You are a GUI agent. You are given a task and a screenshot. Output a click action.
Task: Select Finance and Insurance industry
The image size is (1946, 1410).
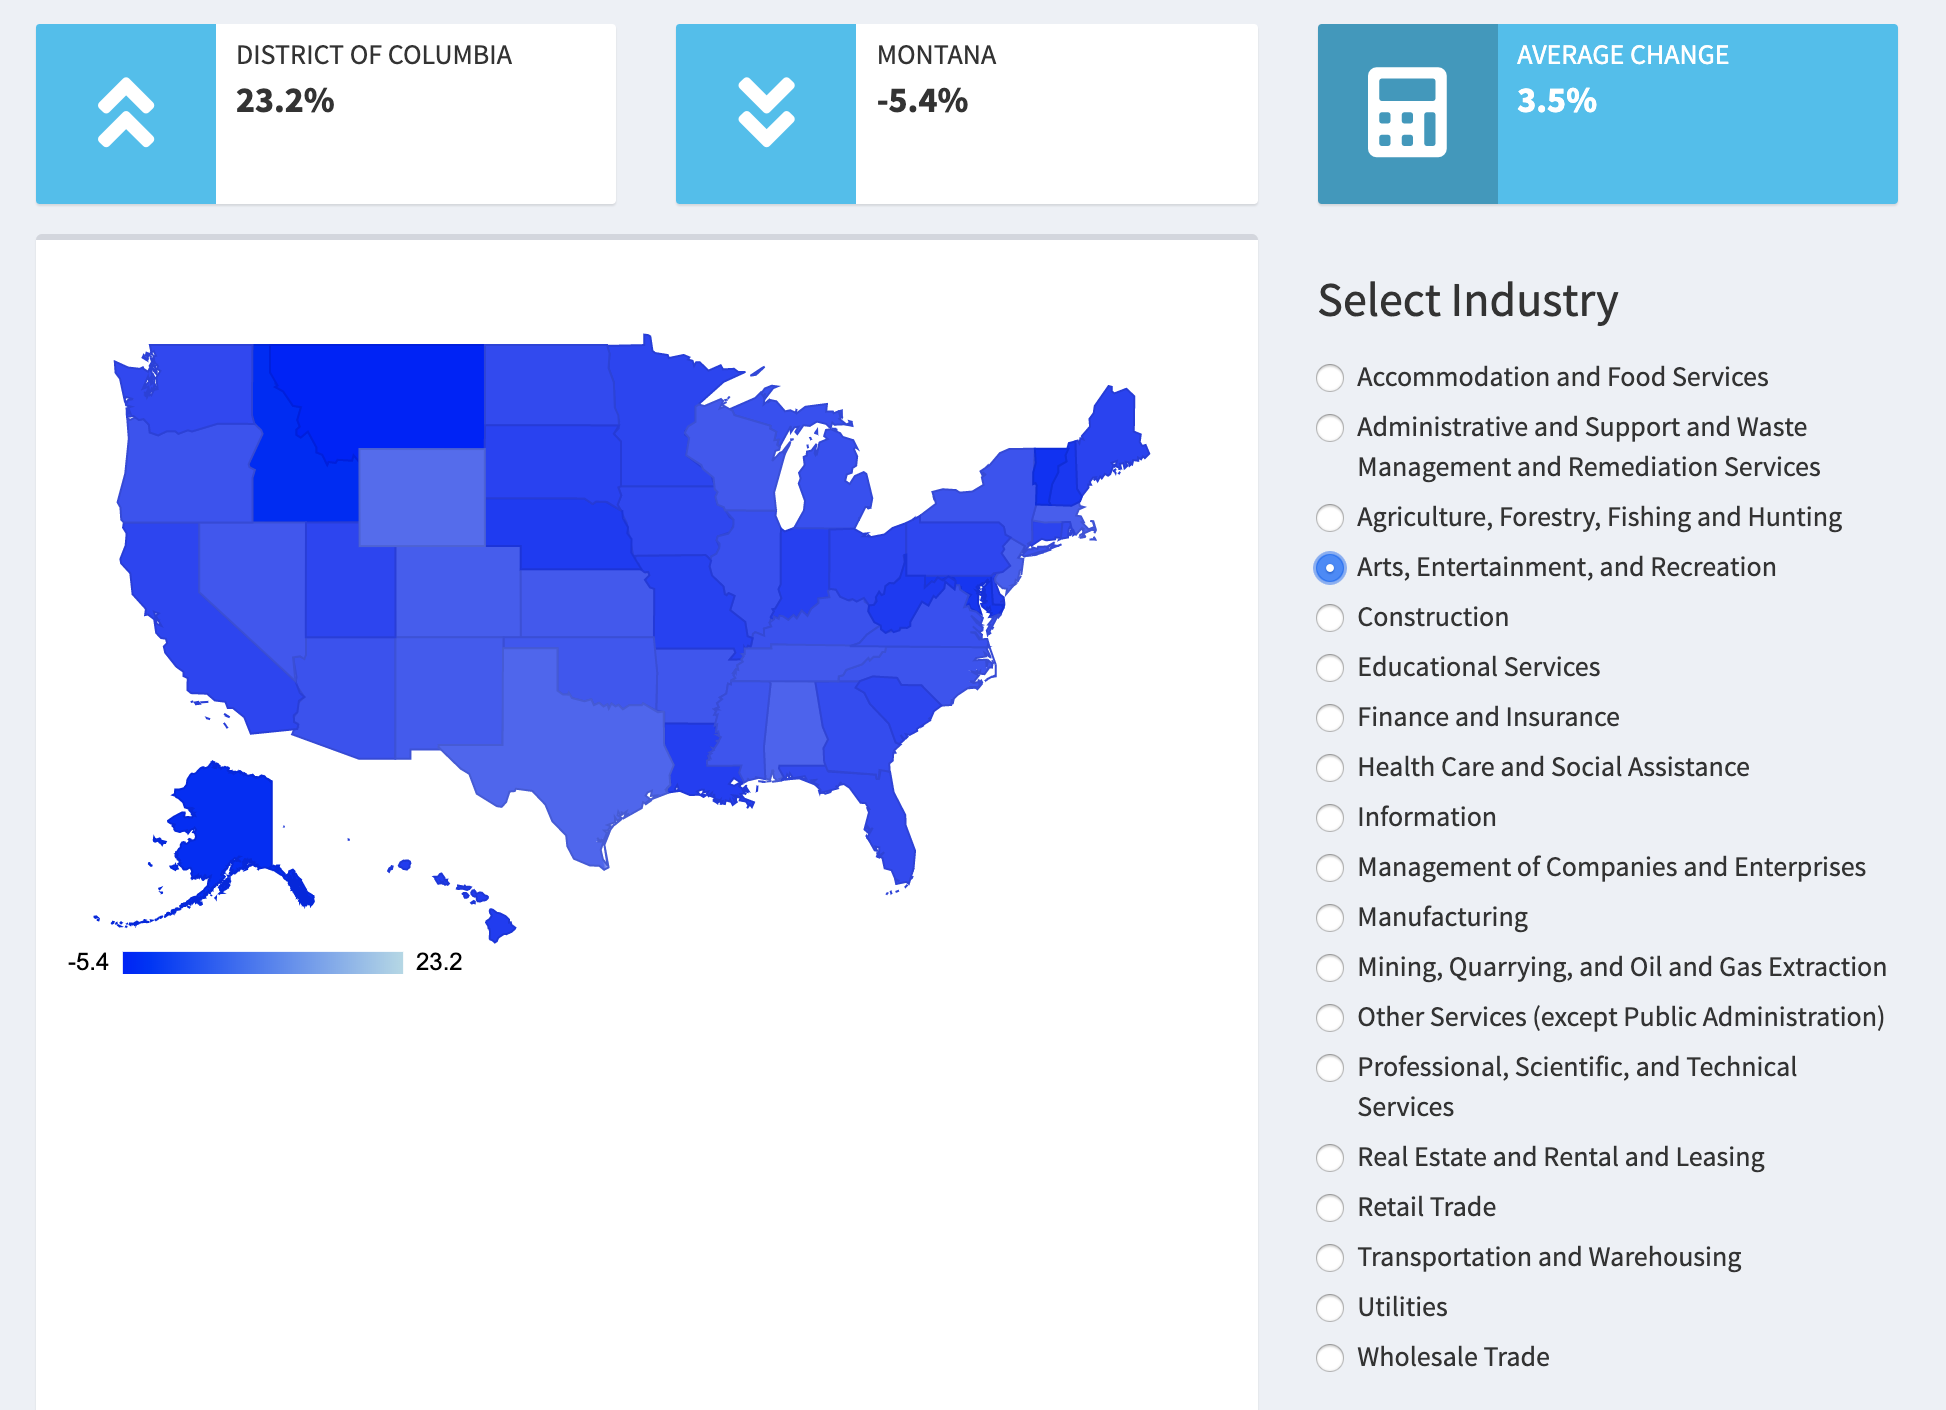click(1330, 718)
